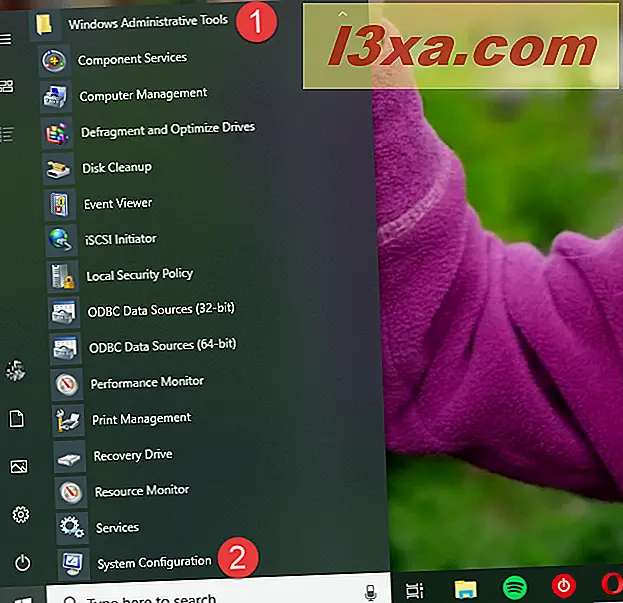Image resolution: width=623 pixels, height=603 pixels.
Task: Open Pictures from the Start sidebar
Action: coord(19,467)
